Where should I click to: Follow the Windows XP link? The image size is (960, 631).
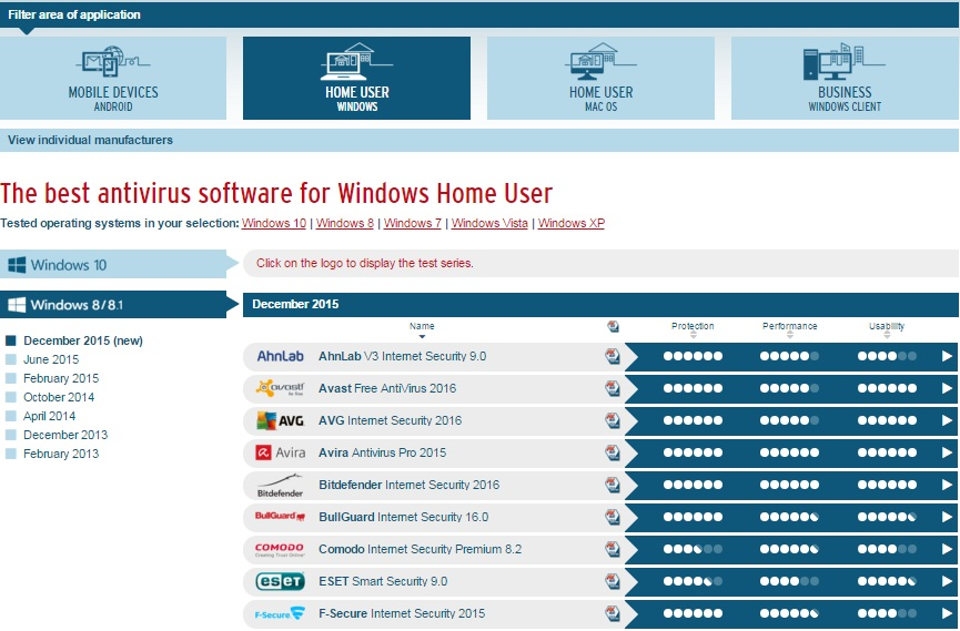point(571,223)
